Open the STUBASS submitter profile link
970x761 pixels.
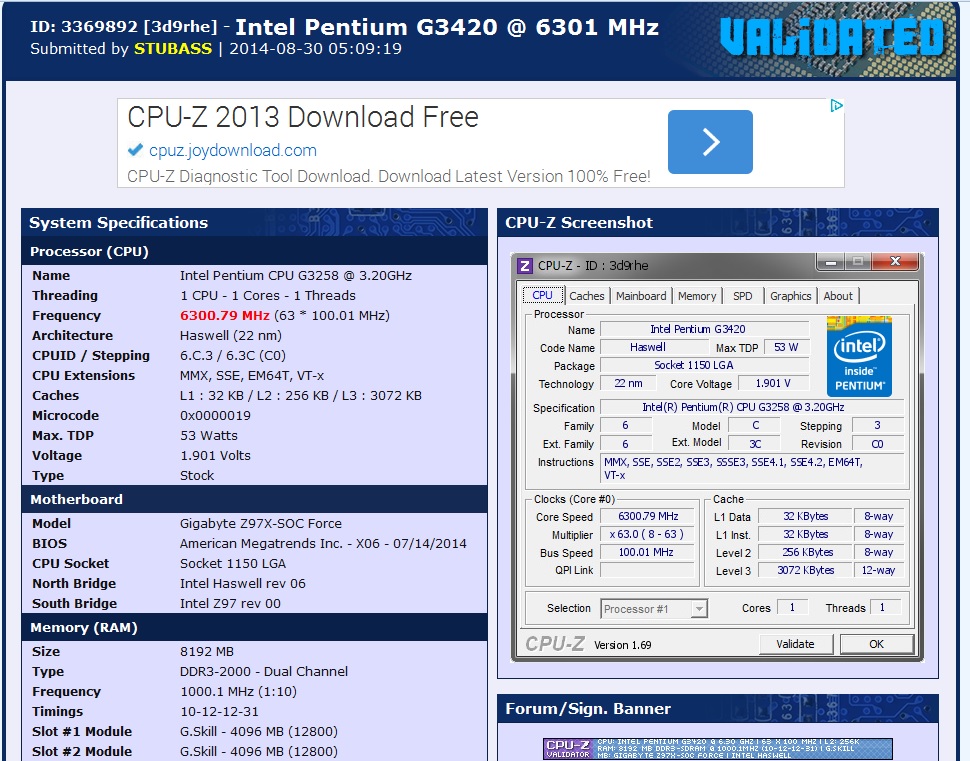[173, 49]
